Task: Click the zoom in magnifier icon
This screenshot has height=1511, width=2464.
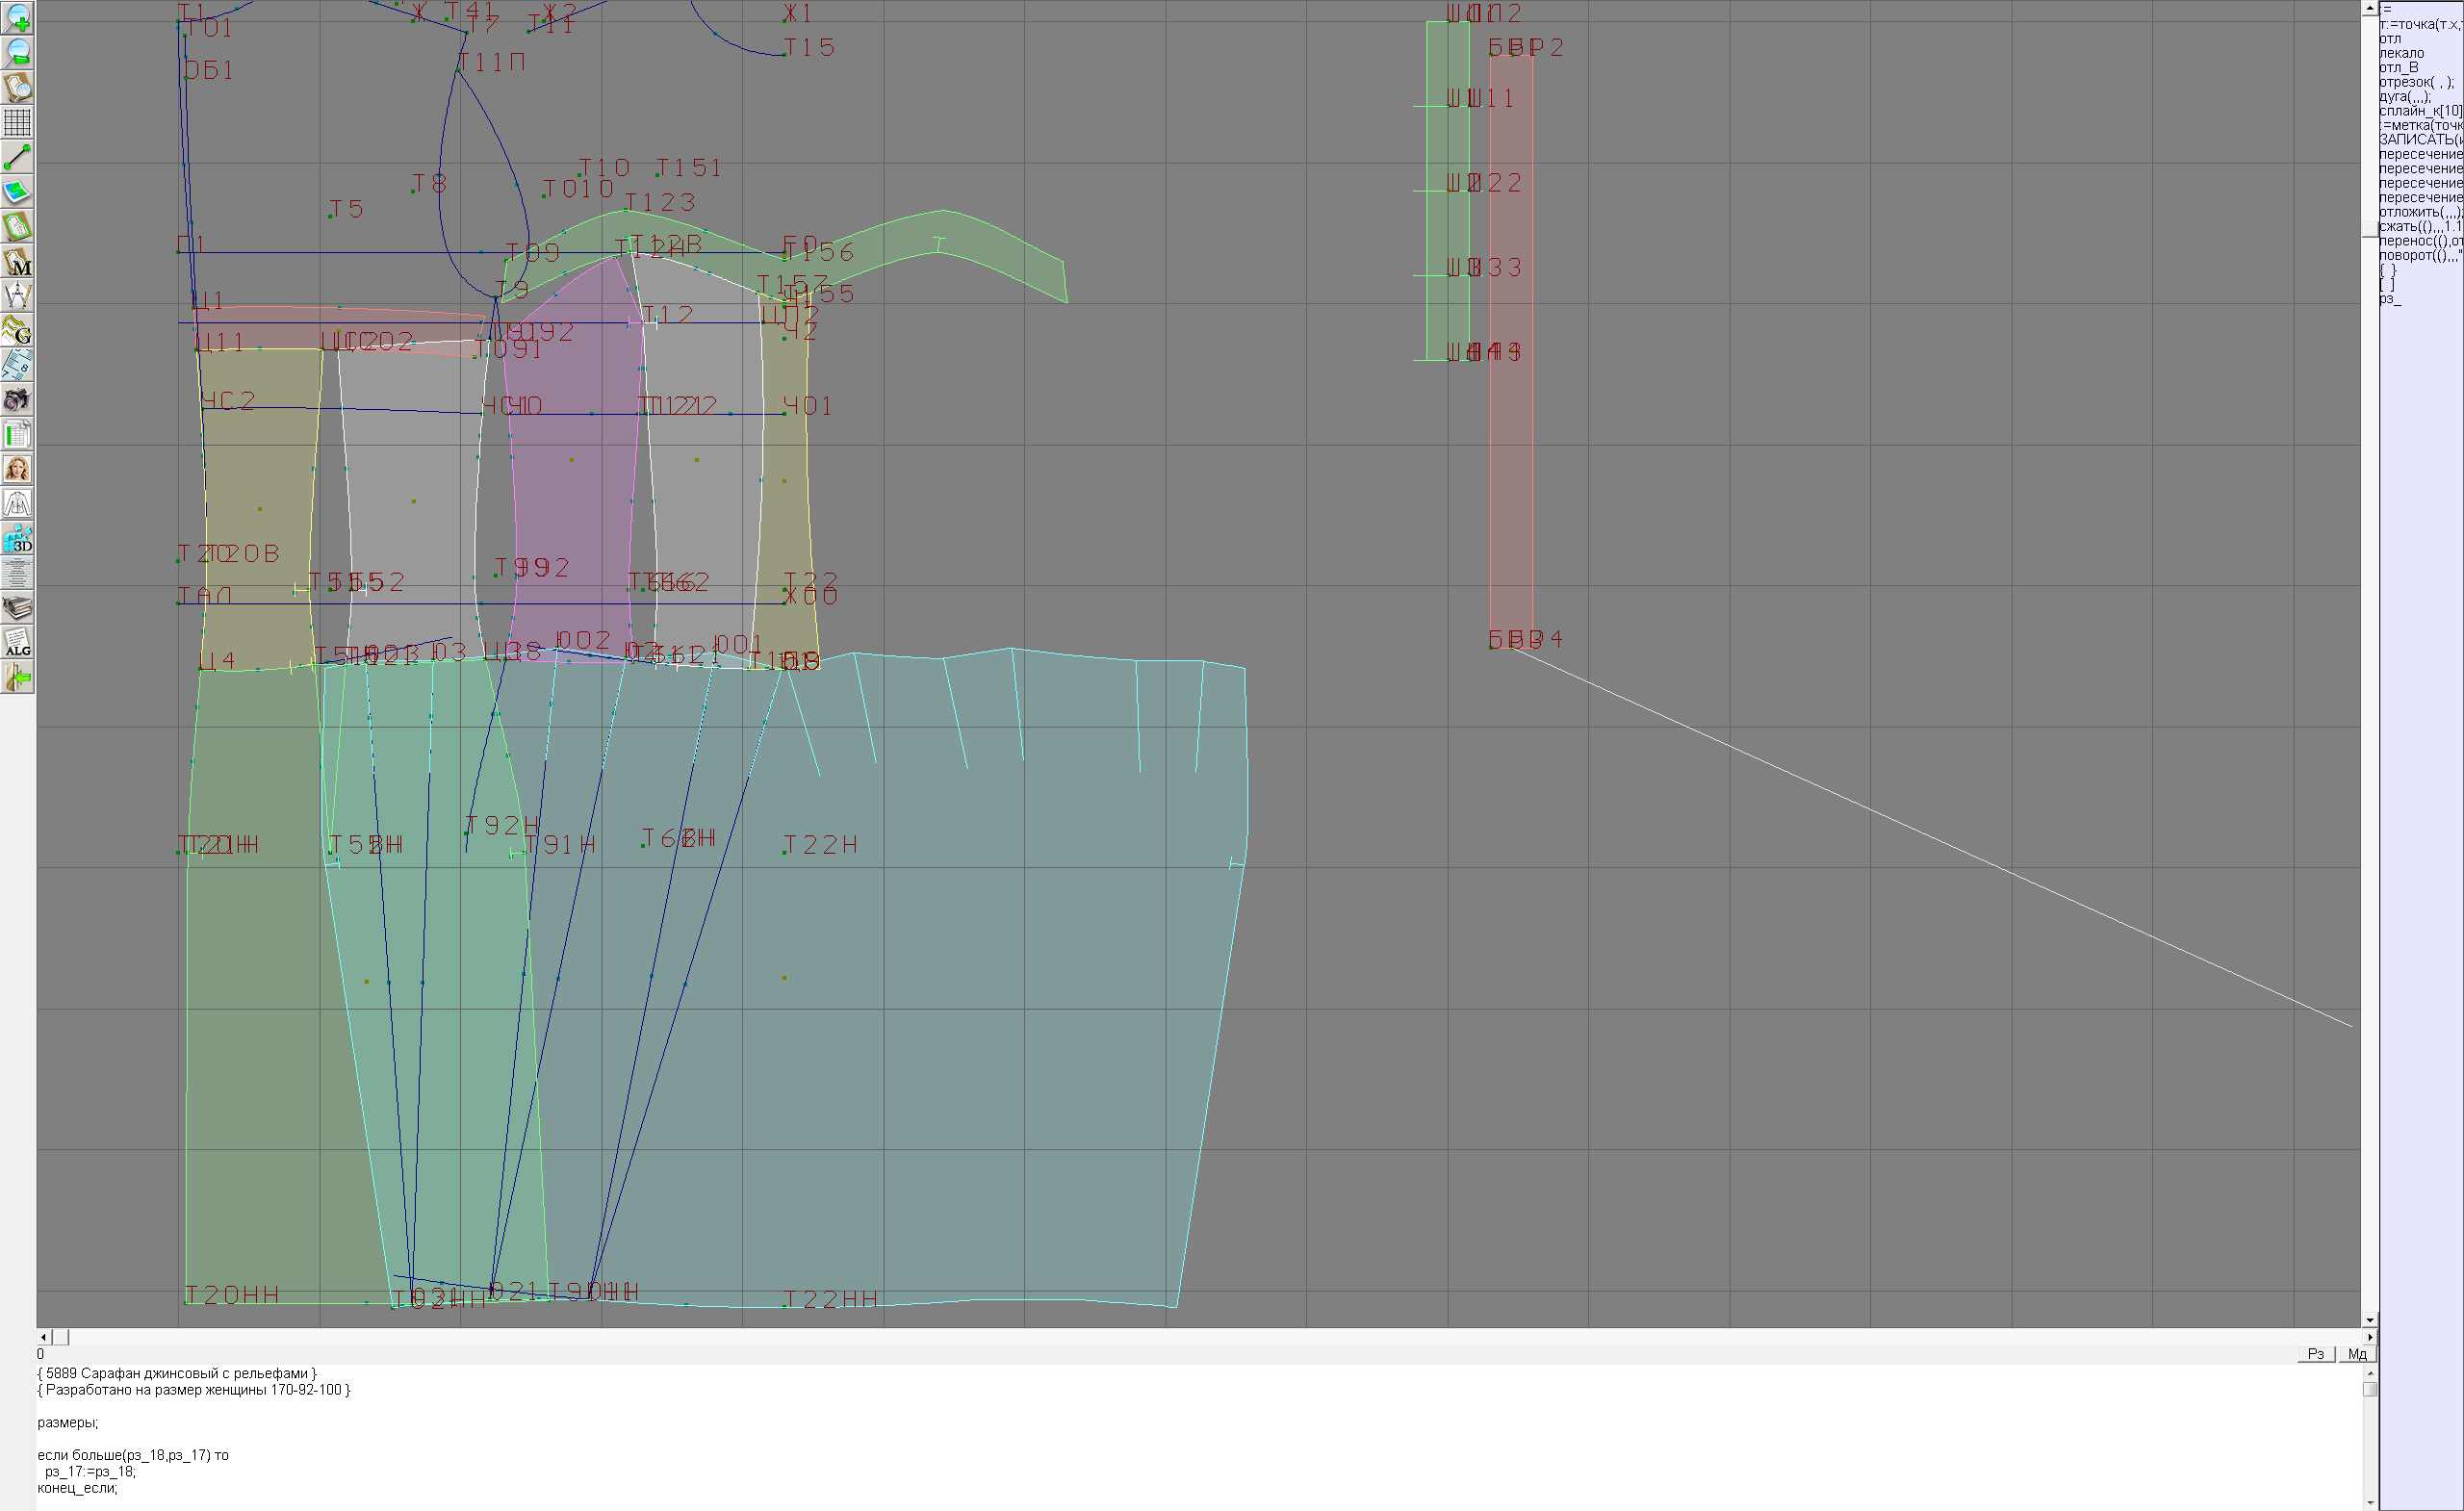Action: [17, 18]
